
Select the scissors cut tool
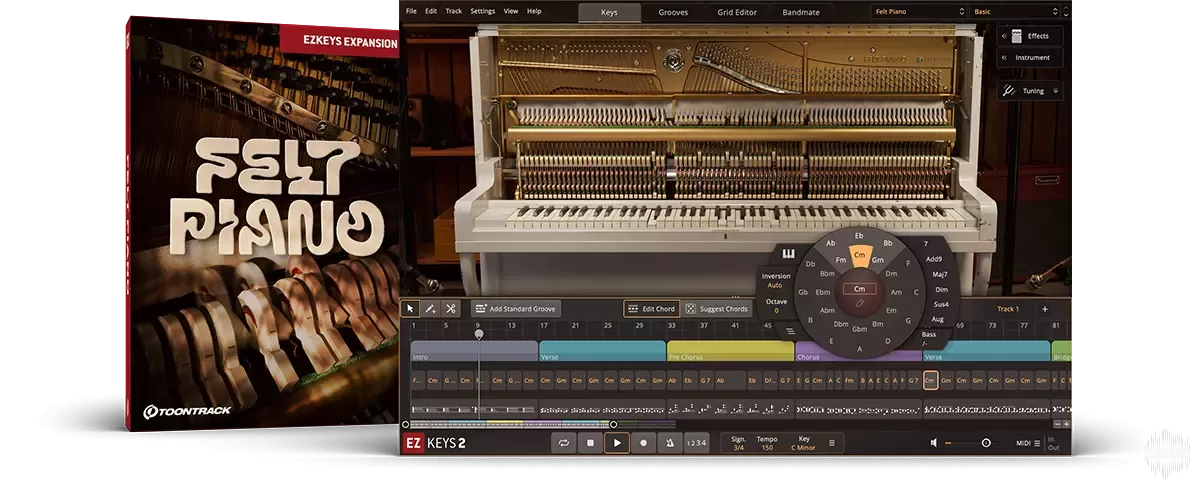(451, 309)
